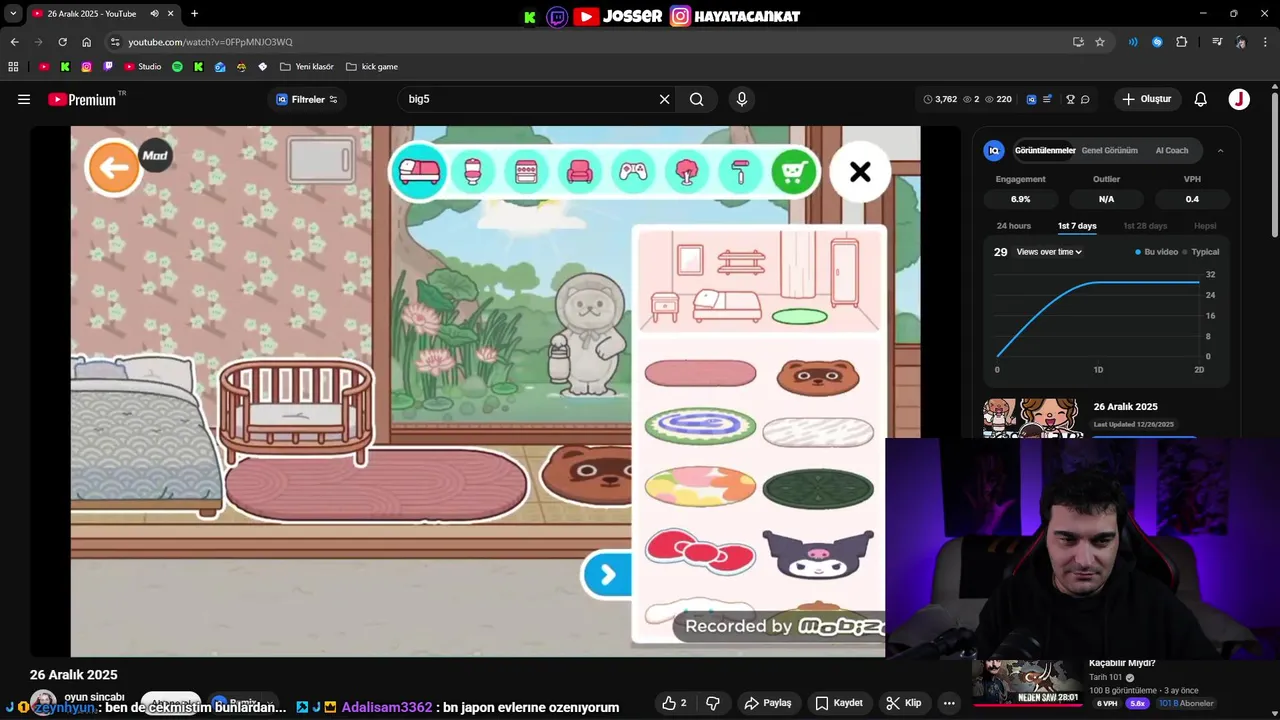Collapse the vidIQ stats panel

[1220, 150]
